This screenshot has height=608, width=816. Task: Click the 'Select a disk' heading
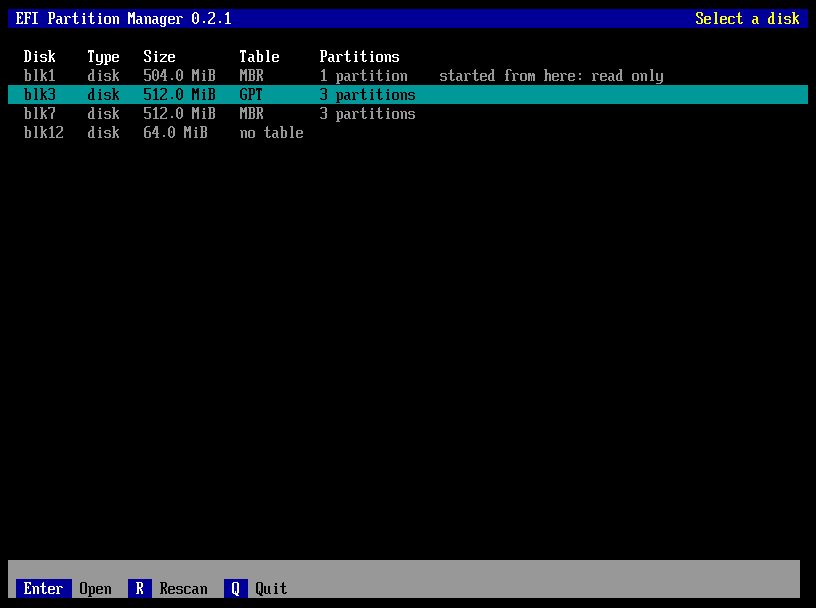tap(747, 19)
